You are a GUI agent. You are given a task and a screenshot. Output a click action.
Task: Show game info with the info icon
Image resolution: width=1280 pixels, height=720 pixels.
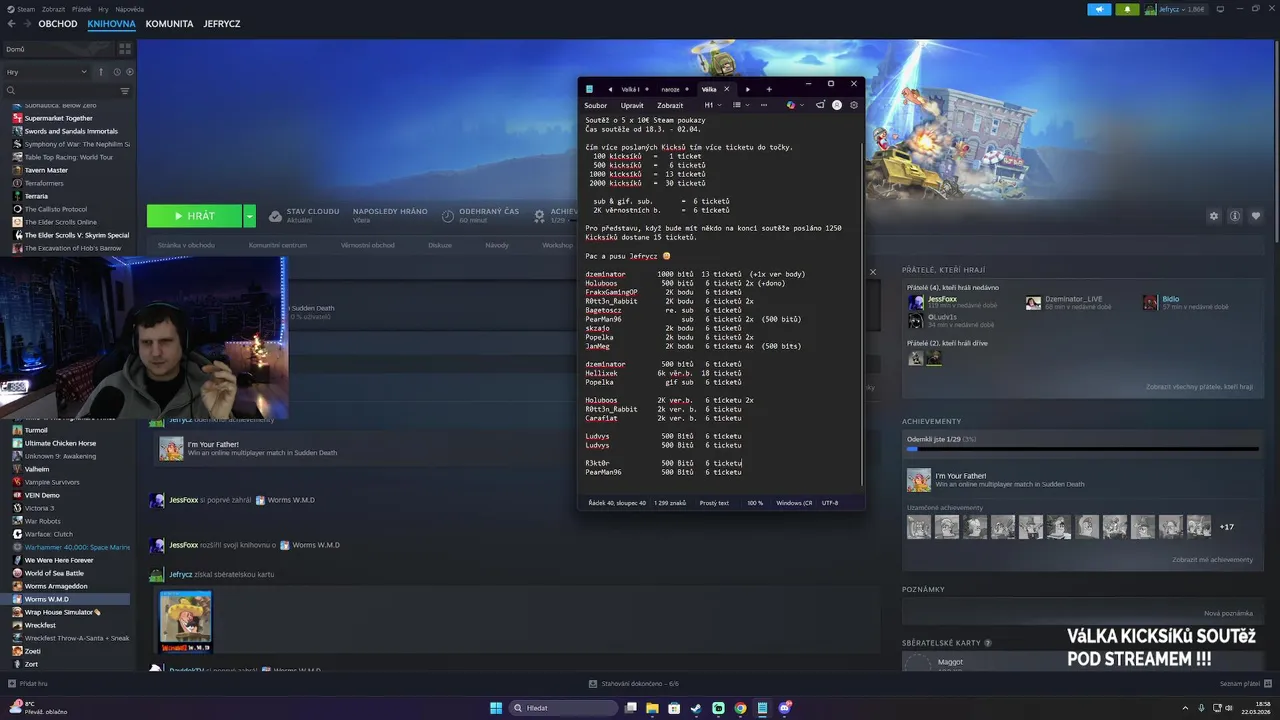1235,216
